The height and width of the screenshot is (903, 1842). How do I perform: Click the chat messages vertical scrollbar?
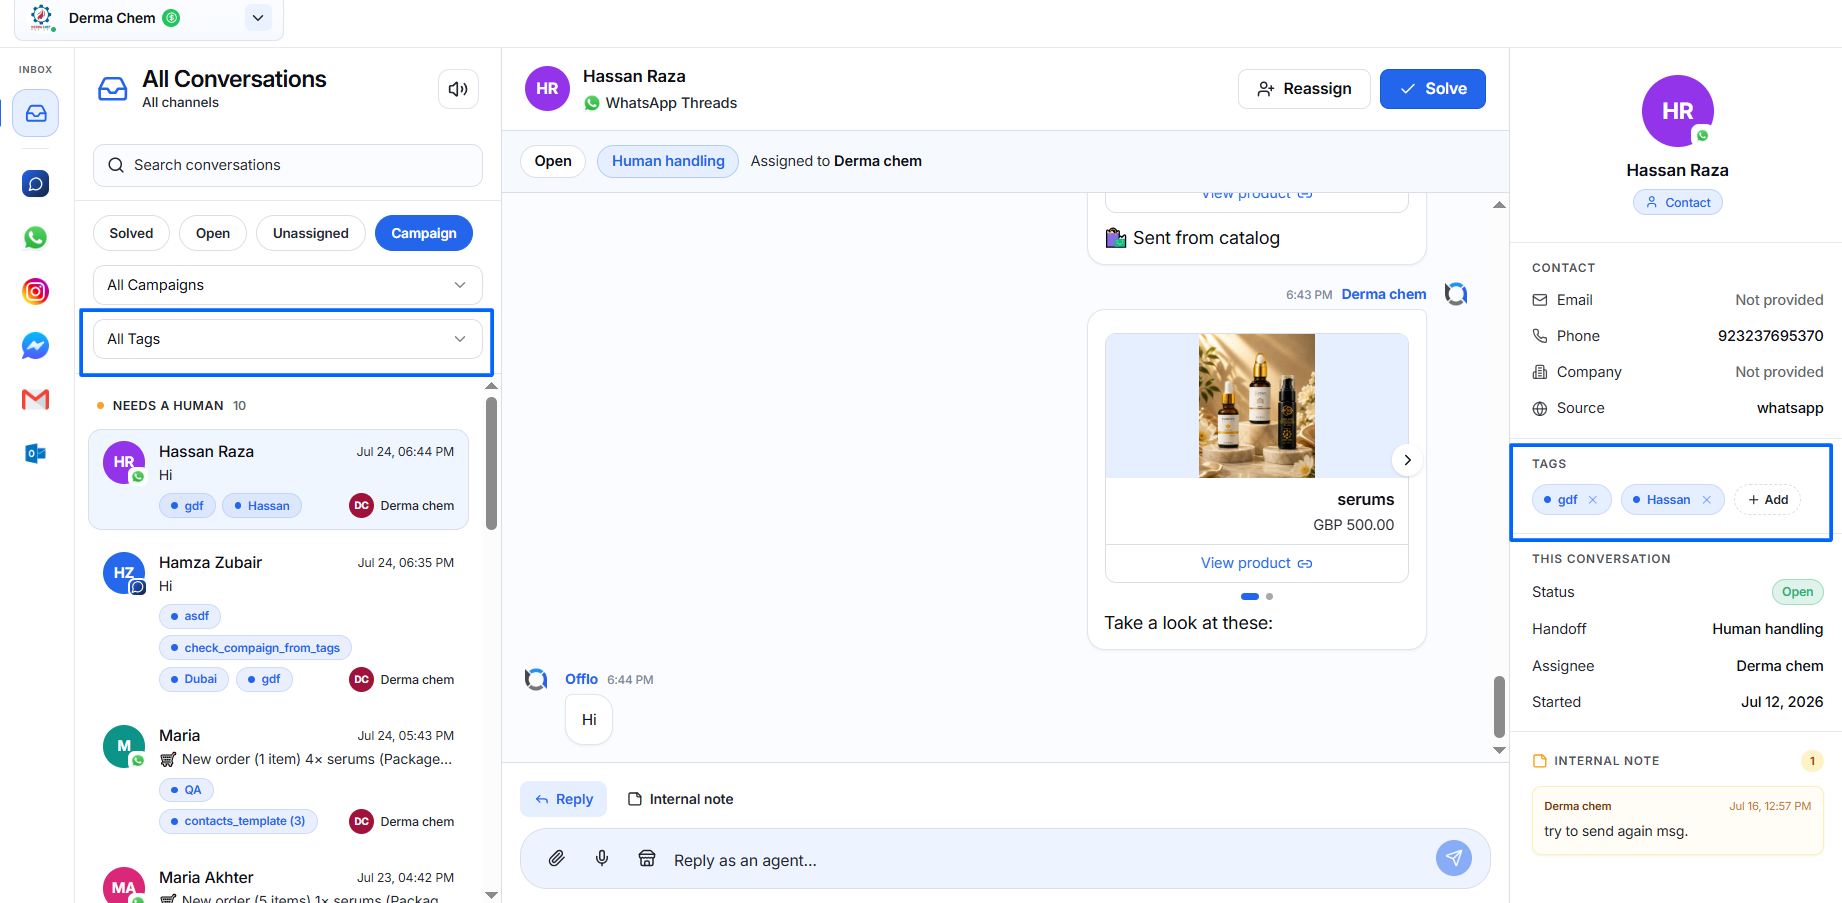coord(1499,707)
